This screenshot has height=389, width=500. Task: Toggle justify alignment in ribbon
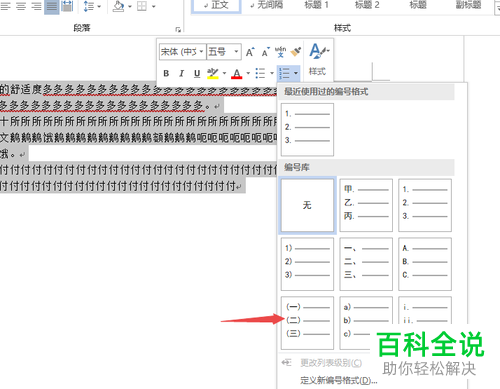[52, 6]
